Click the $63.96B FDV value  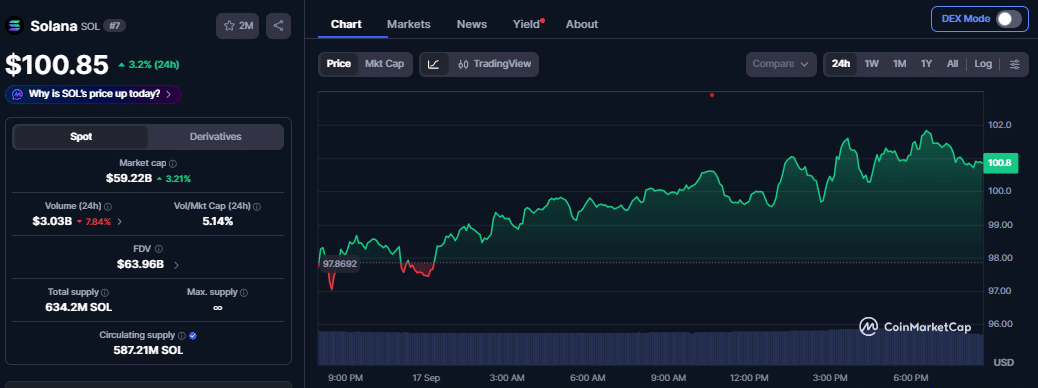pyautogui.click(x=140, y=265)
